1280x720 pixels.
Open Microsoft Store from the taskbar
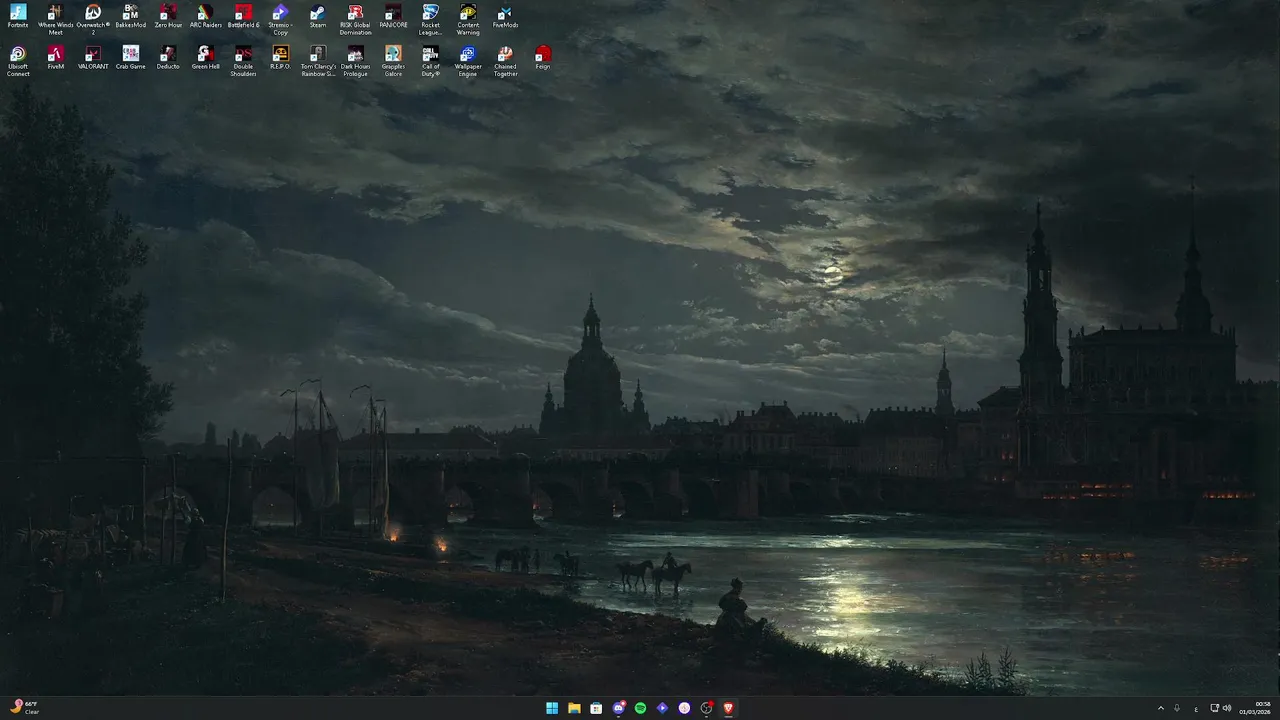(596, 708)
